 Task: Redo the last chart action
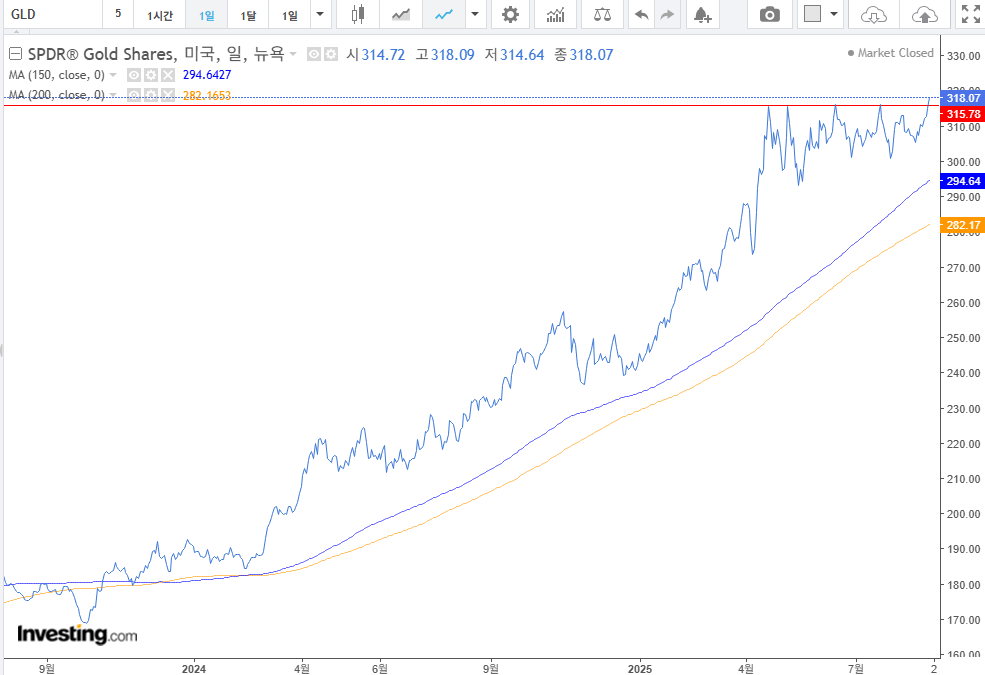point(667,14)
